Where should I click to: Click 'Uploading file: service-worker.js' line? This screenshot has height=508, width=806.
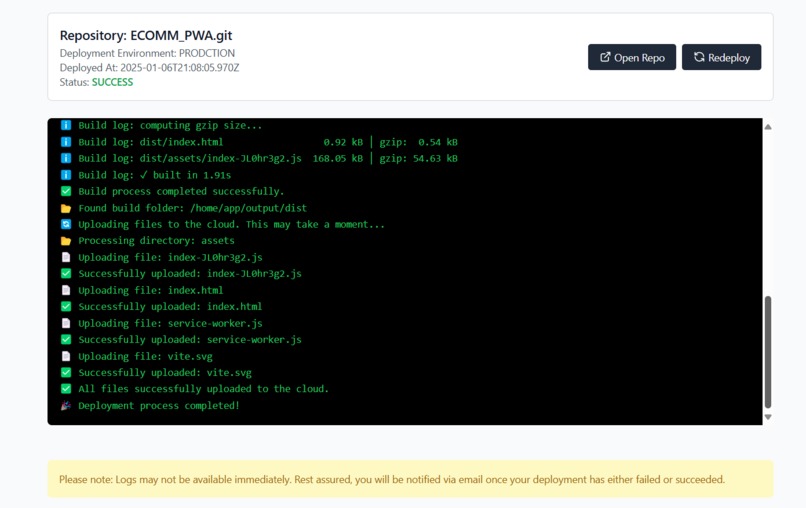click(170, 323)
